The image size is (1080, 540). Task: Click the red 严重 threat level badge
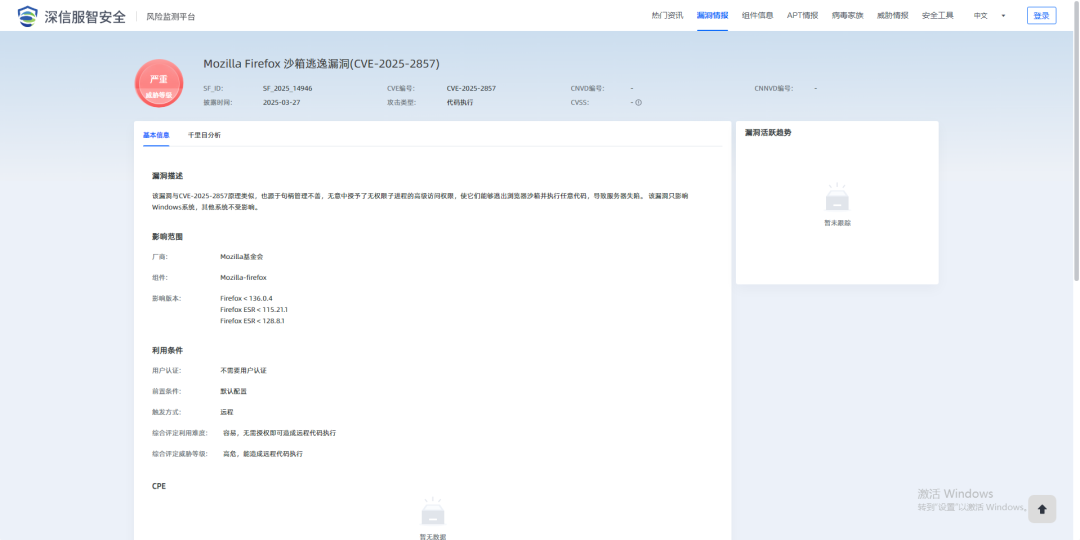click(x=159, y=83)
